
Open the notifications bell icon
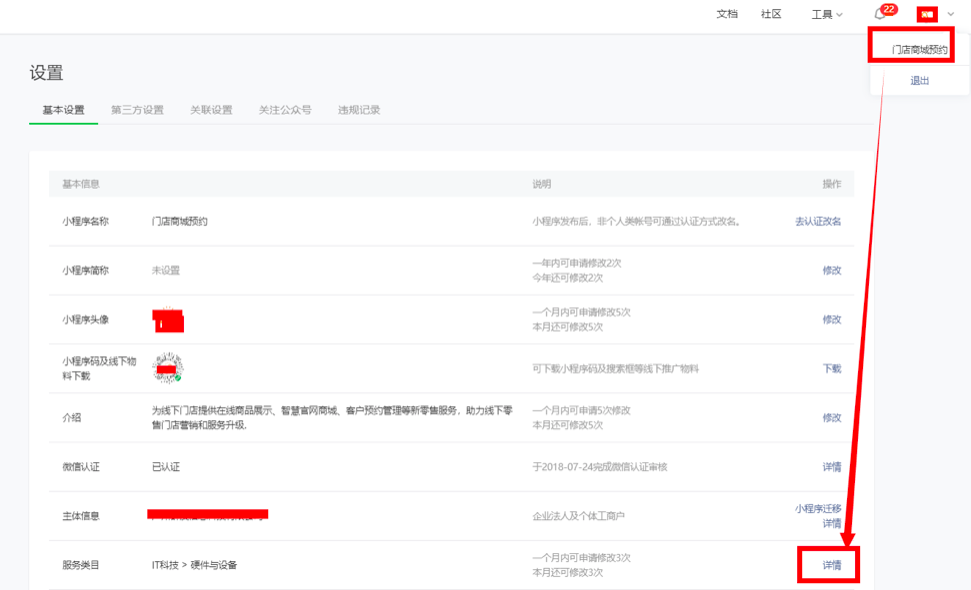pyautogui.click(x=880, y=14)
